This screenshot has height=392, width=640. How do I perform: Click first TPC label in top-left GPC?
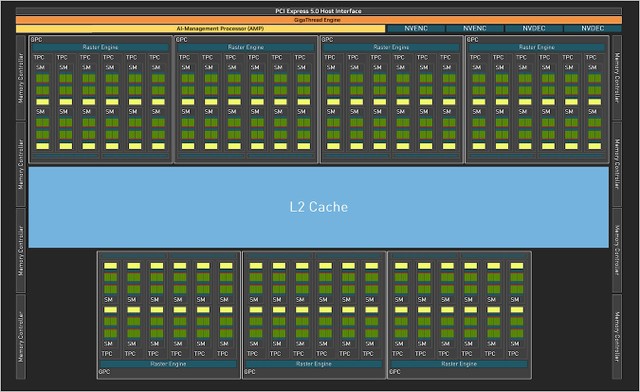pos(39,58)
